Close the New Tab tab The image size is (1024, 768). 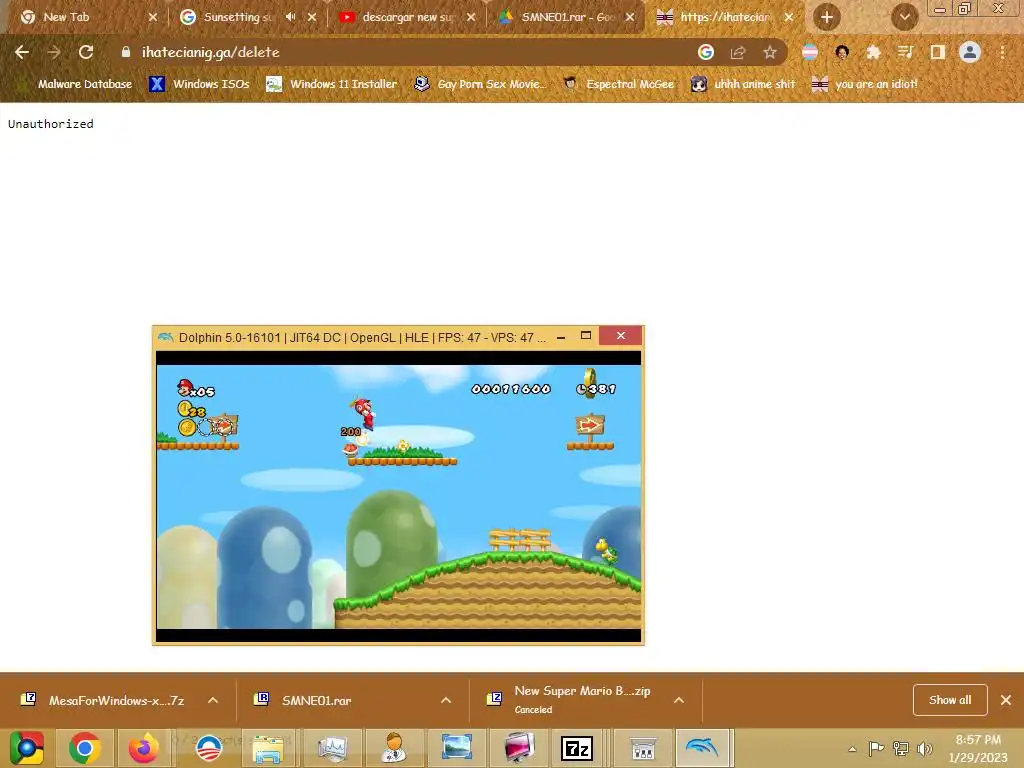pos(153,17)
